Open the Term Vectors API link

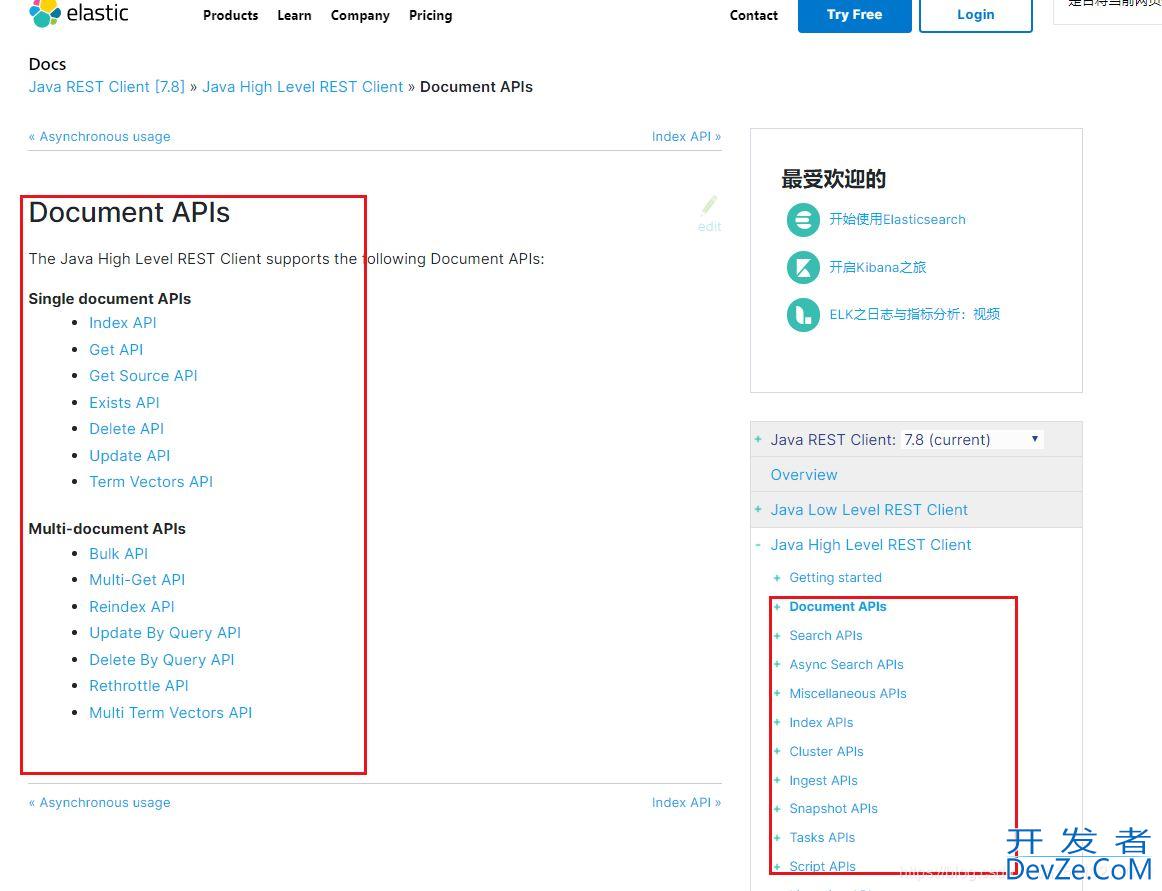tap(151, 482)
